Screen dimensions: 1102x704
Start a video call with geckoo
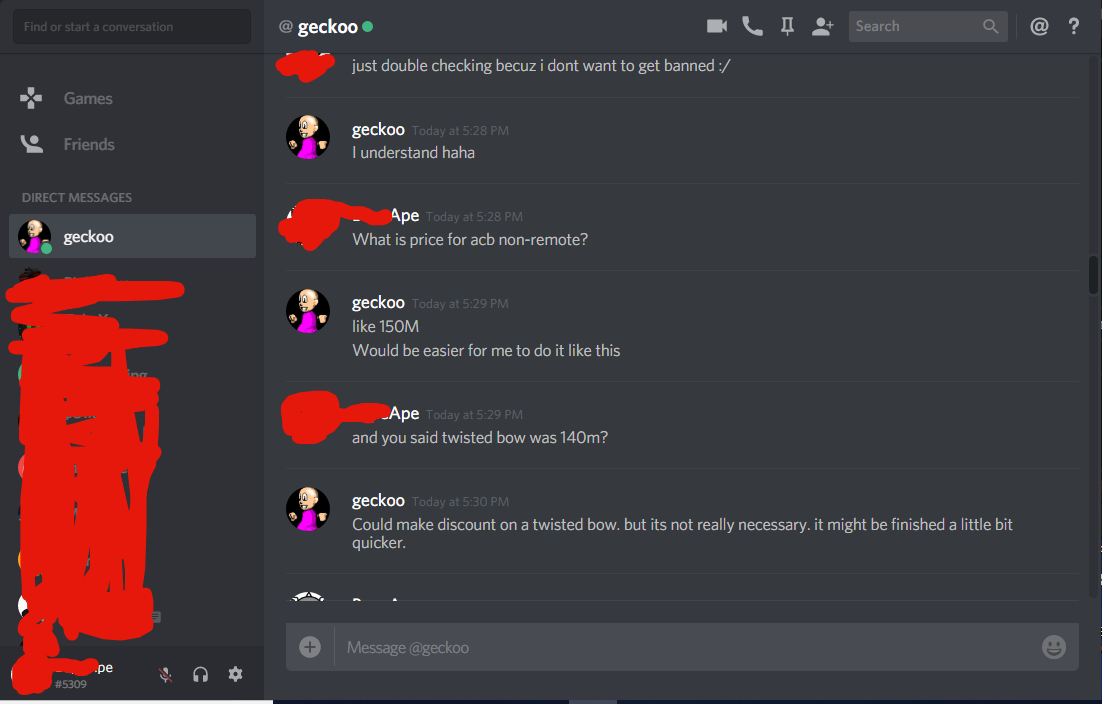[717, 27]
